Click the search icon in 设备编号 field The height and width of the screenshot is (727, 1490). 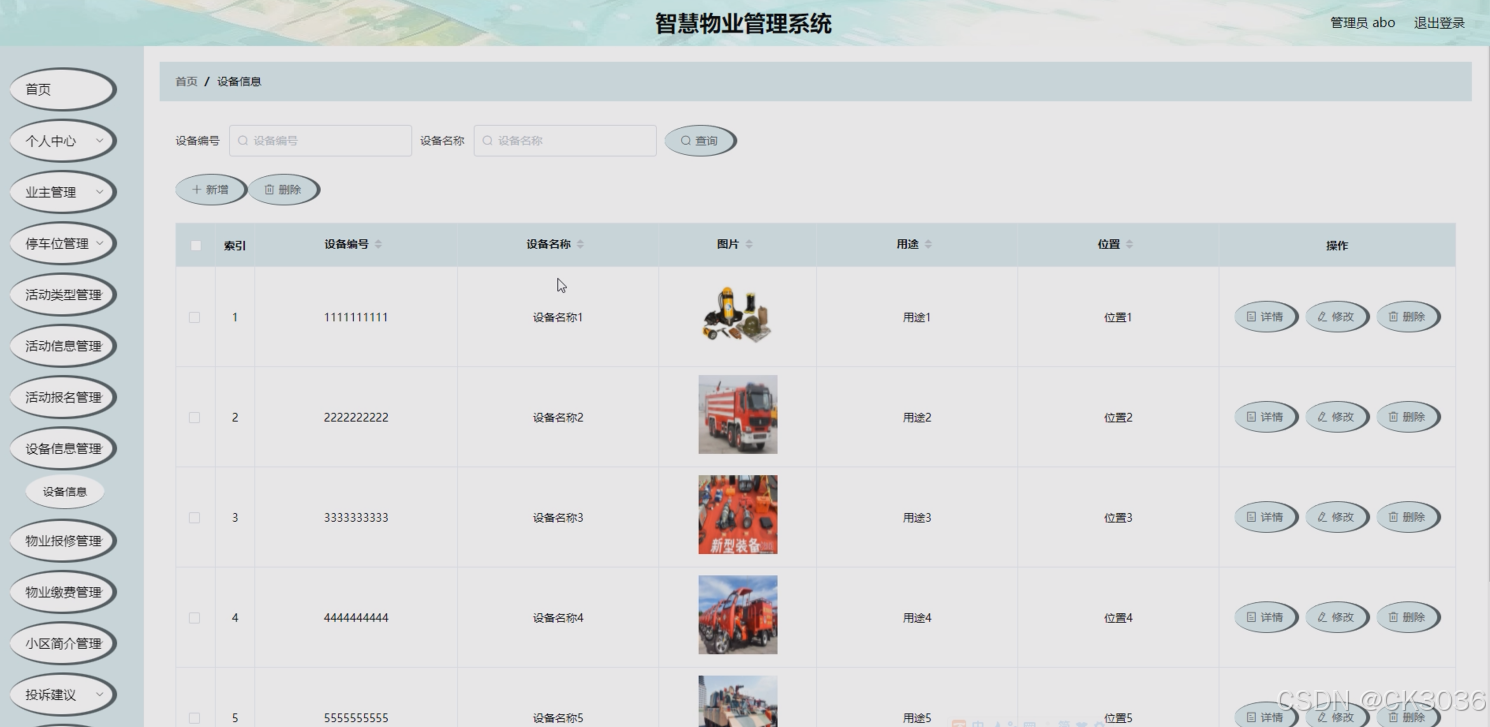(242, 141)
